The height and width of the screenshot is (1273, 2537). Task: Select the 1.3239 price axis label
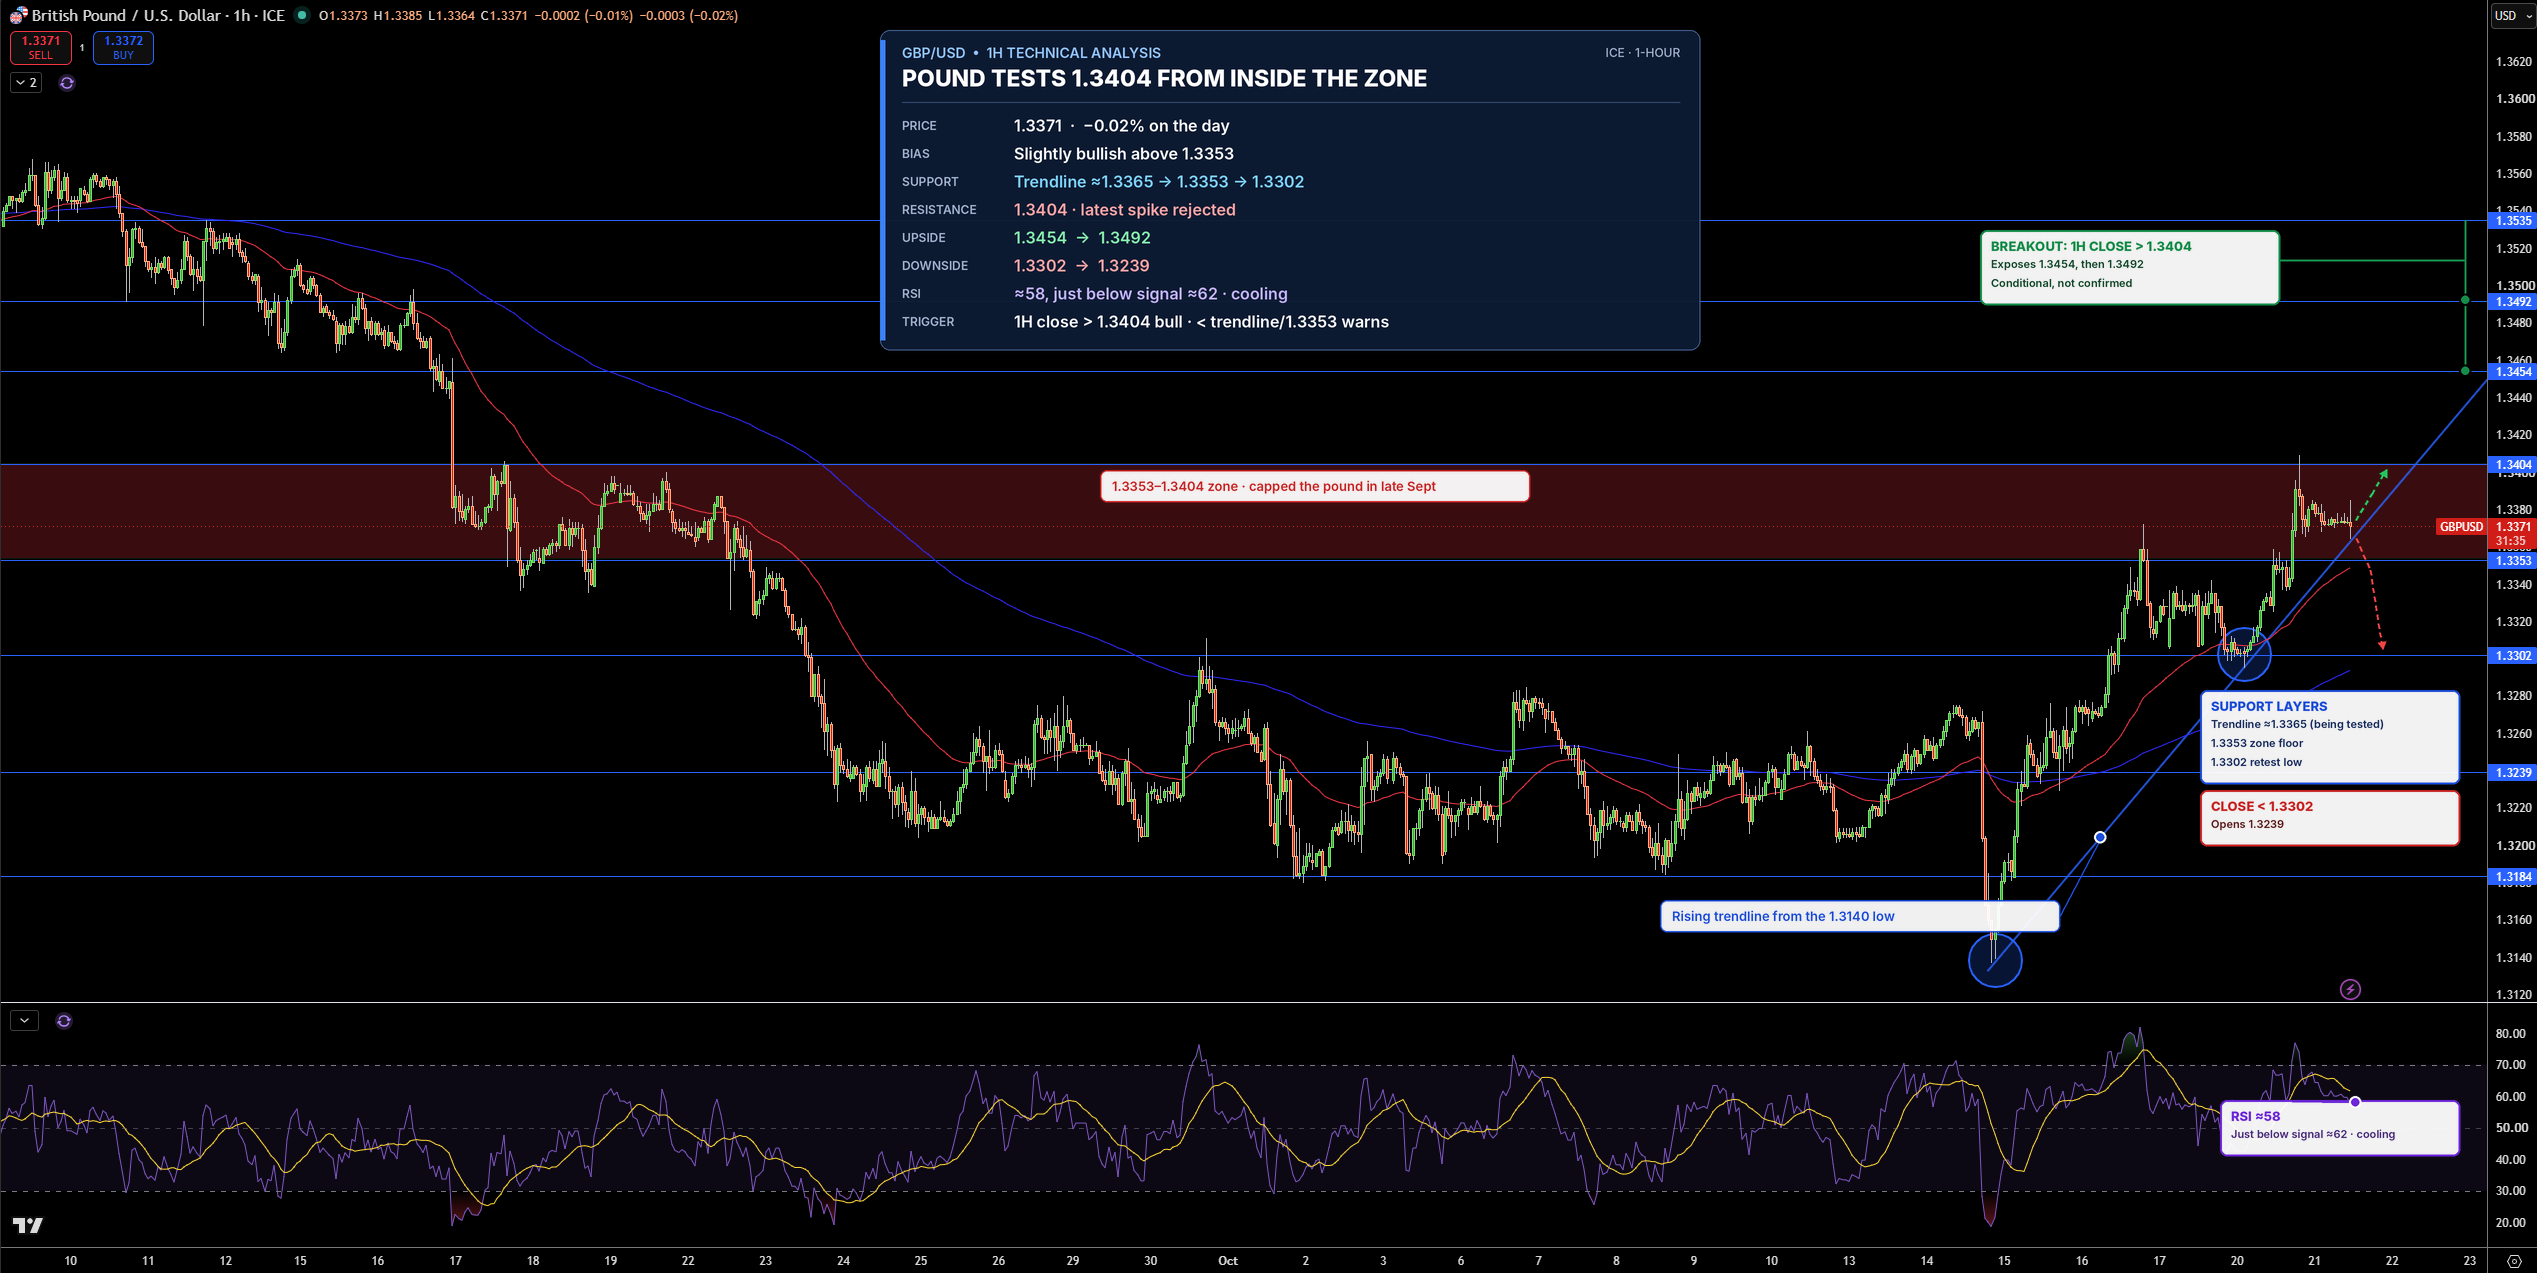coord(2511,773)
